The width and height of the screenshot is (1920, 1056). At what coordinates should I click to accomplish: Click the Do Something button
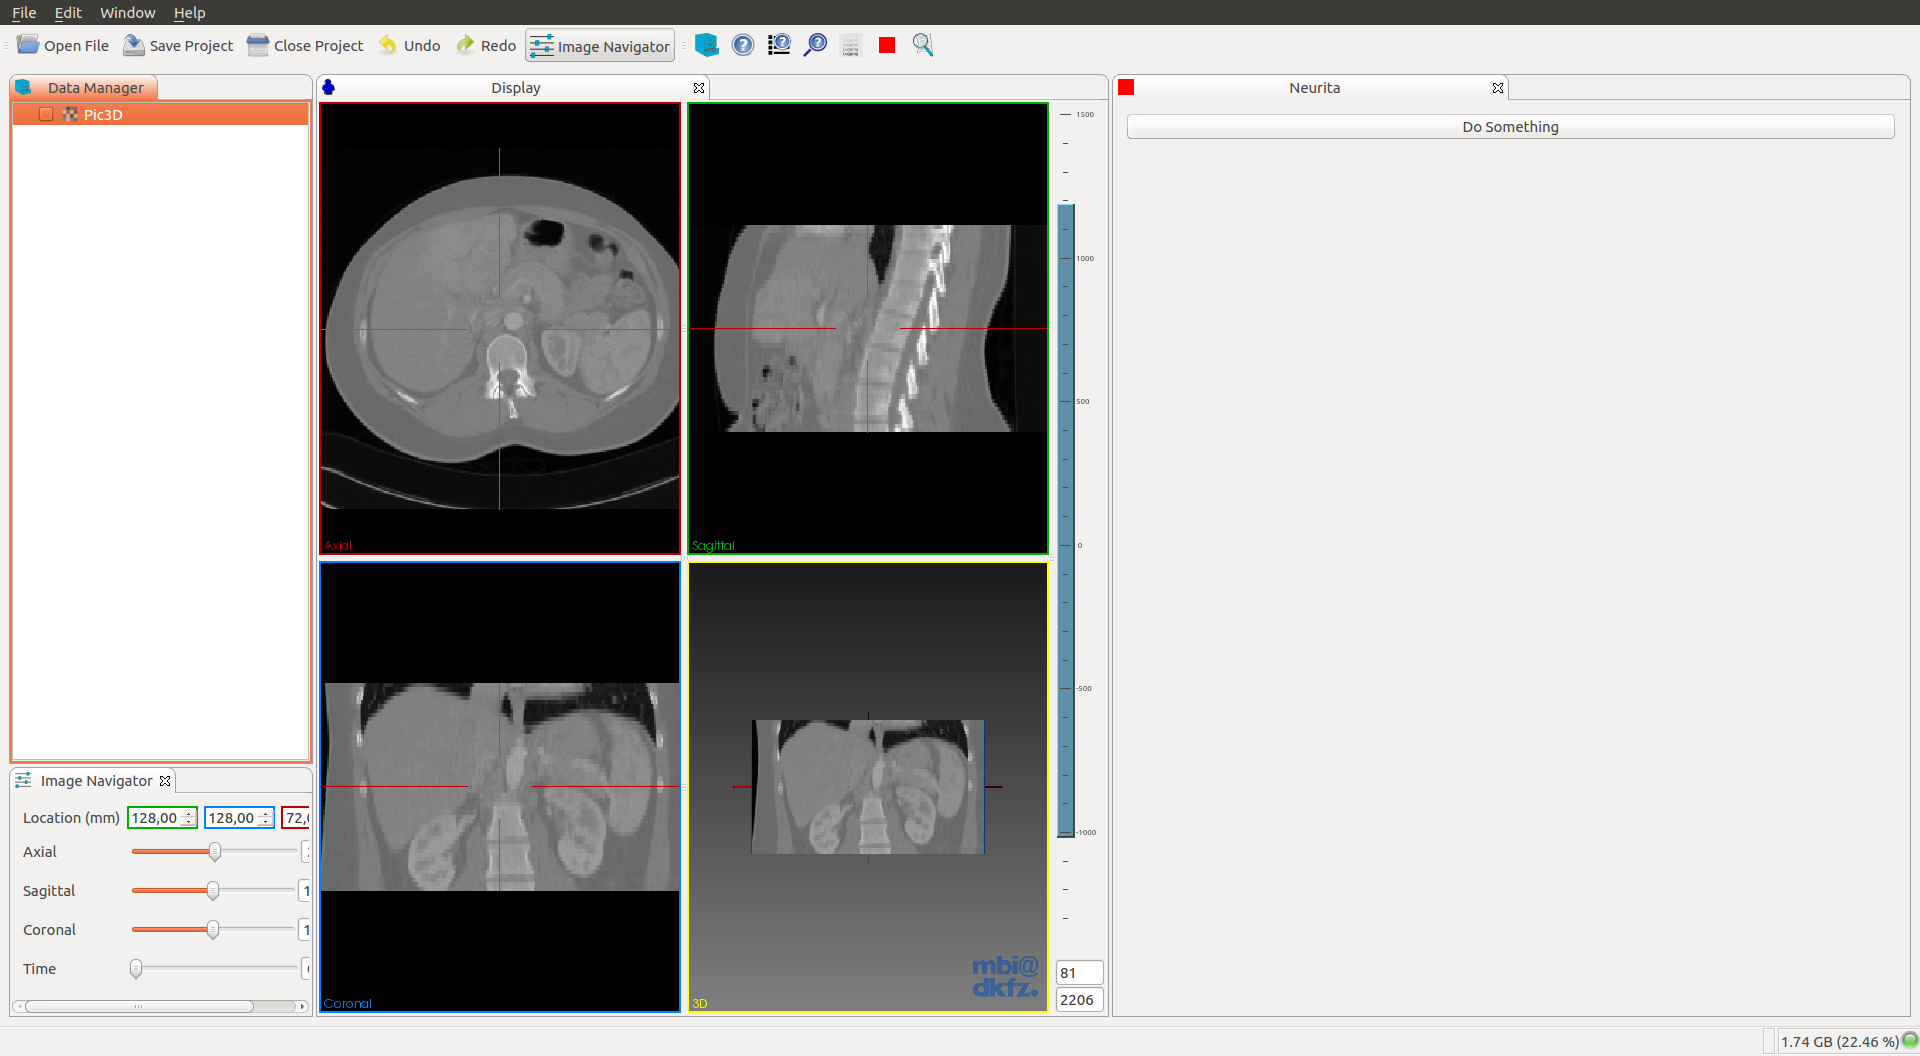point(1510,127)
